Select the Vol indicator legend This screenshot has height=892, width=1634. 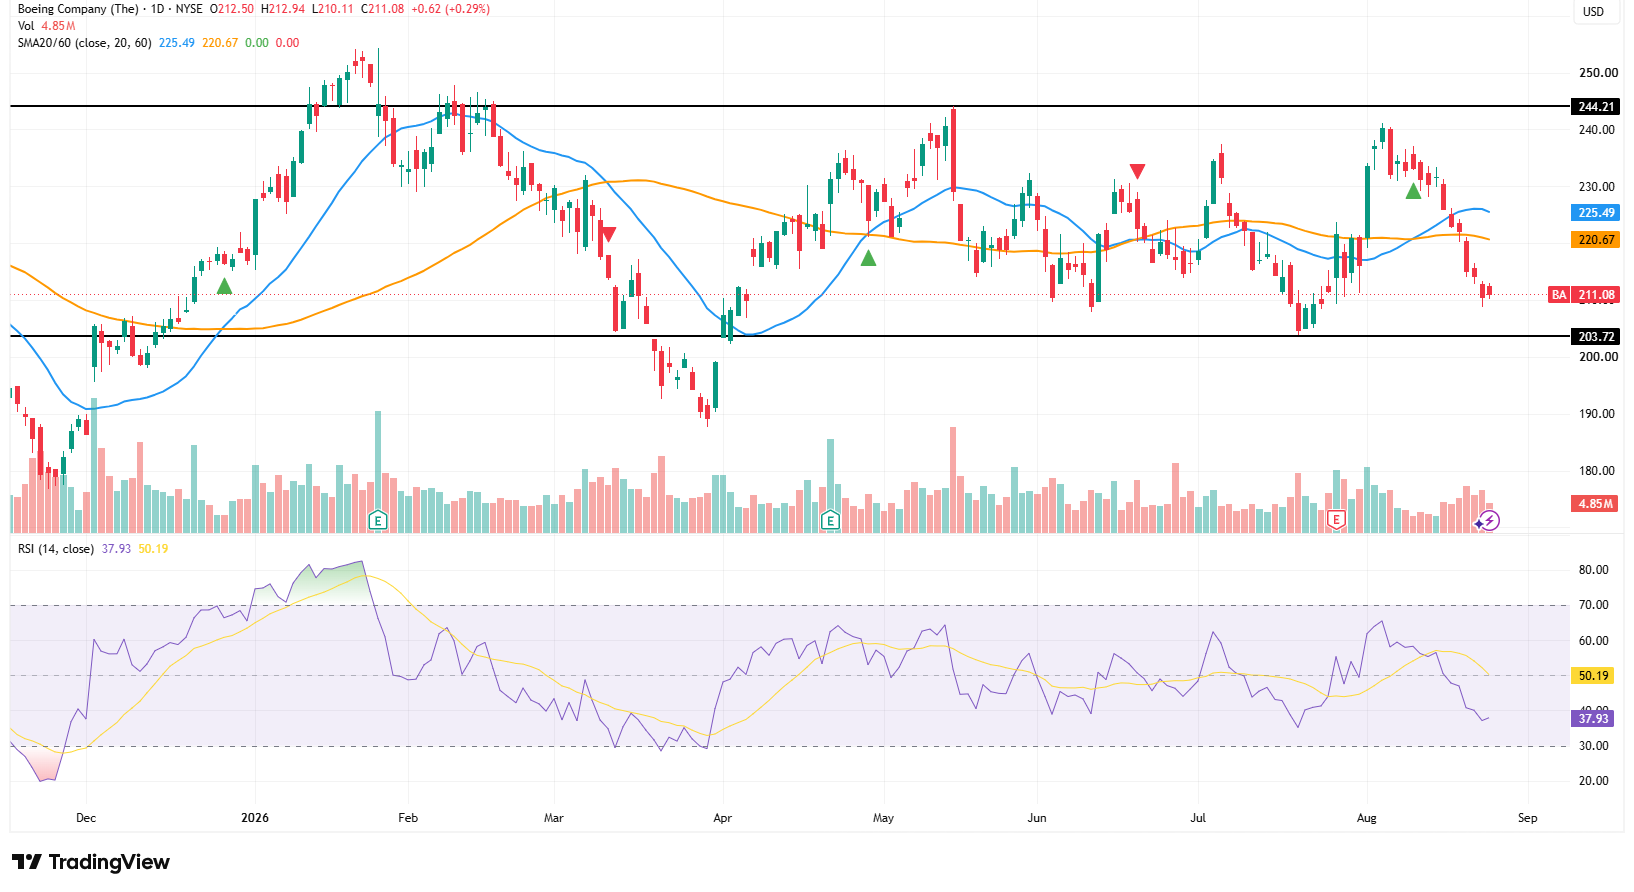click(x=26, y=26)
